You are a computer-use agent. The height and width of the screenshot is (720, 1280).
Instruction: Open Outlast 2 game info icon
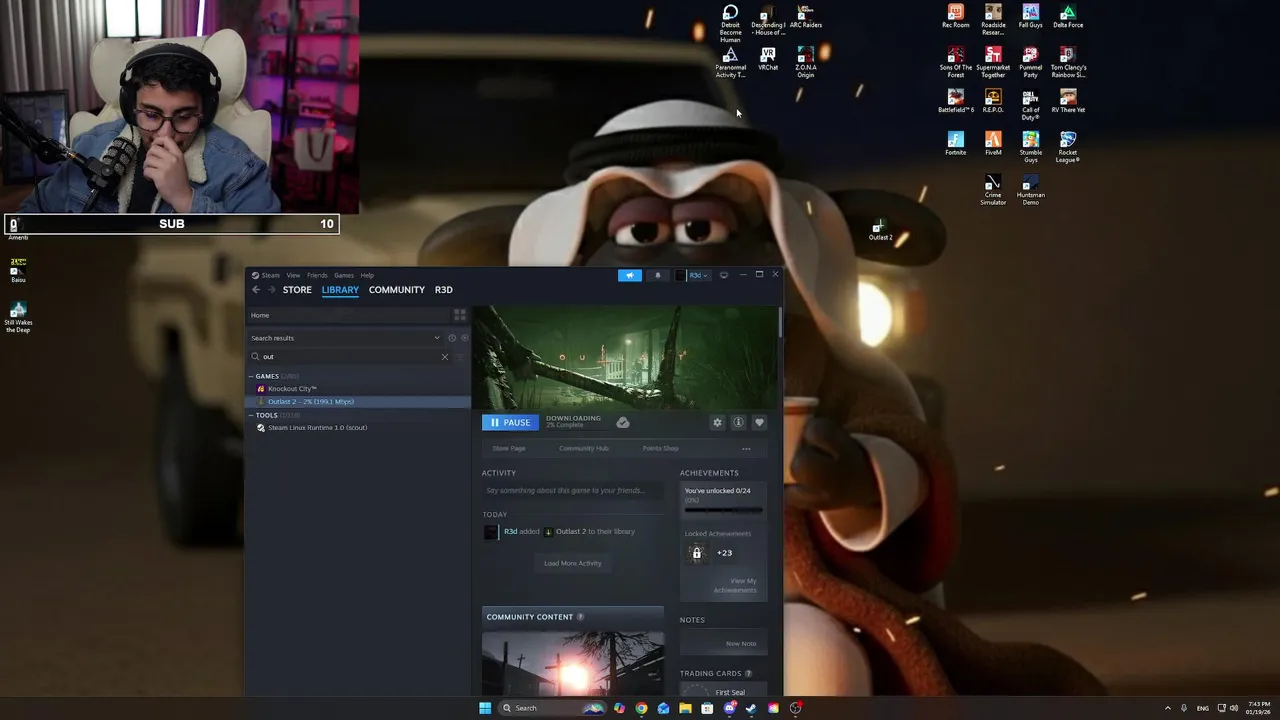pyautogui.click(x=738, y=423)
